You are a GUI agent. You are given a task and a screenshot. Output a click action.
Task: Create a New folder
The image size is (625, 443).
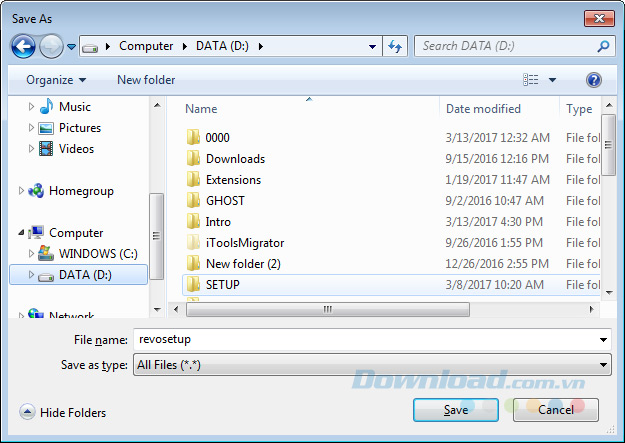(146, 80)
